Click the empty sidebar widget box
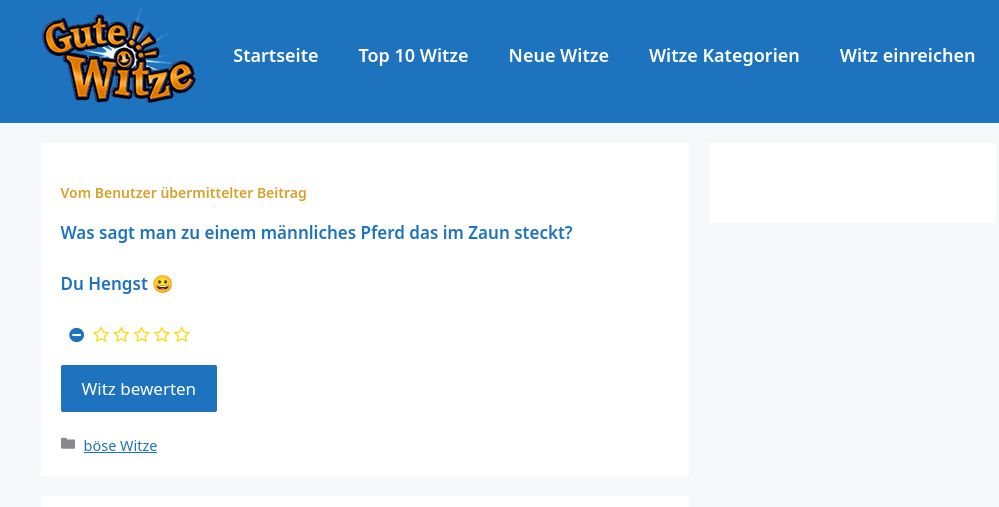Image resolution: width=999 pixels, height=507 pixels. (852, 183)
